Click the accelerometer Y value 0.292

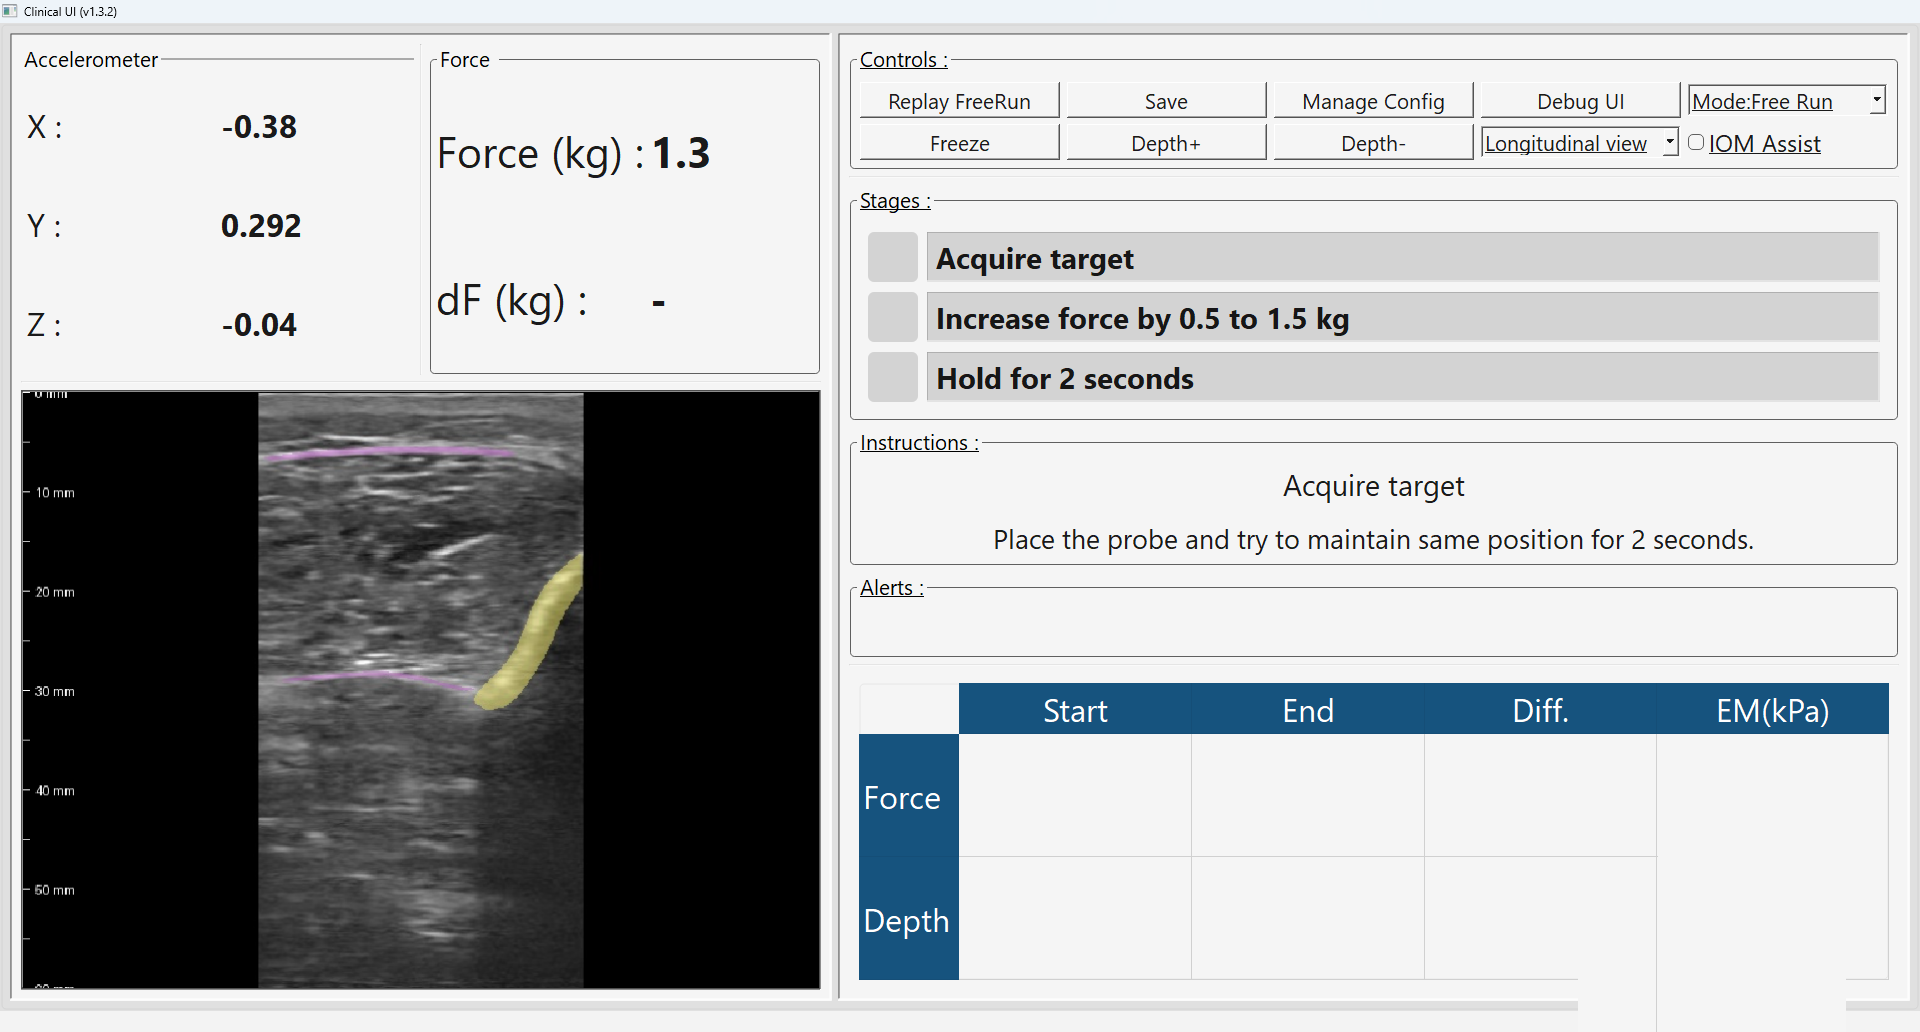point(261,226)
